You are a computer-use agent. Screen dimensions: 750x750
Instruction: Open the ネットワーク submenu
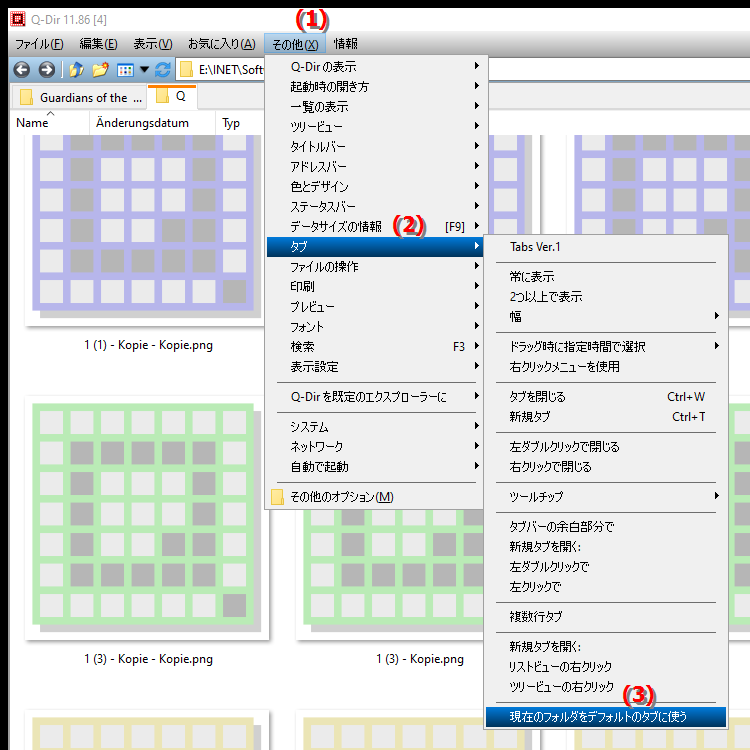pos(375,447)
